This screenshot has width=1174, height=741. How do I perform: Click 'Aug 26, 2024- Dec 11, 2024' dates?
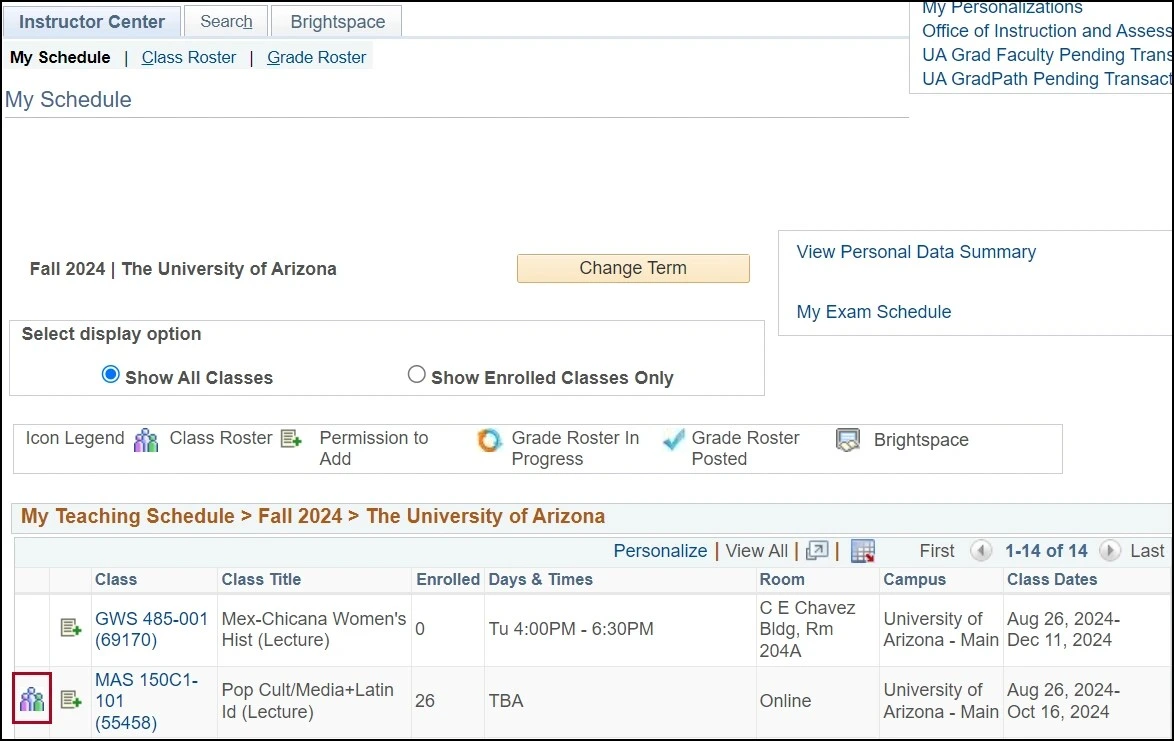[x=1063, y=629]
